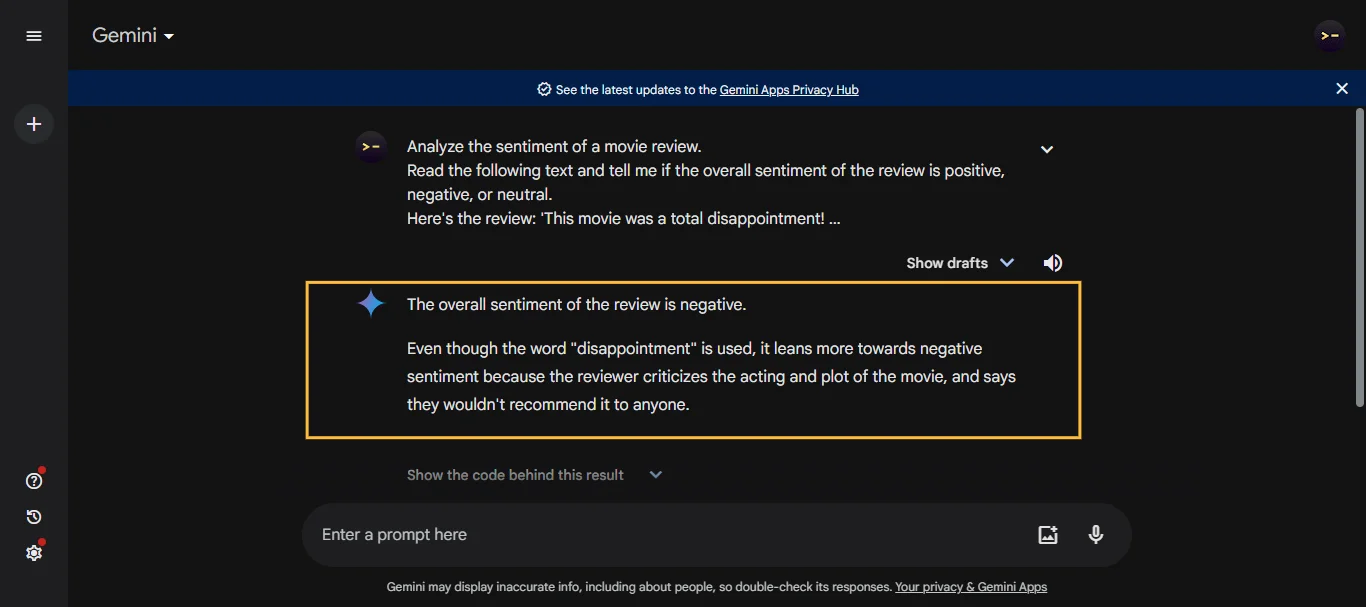Open chat history via the activity icon

pos(33,517)
